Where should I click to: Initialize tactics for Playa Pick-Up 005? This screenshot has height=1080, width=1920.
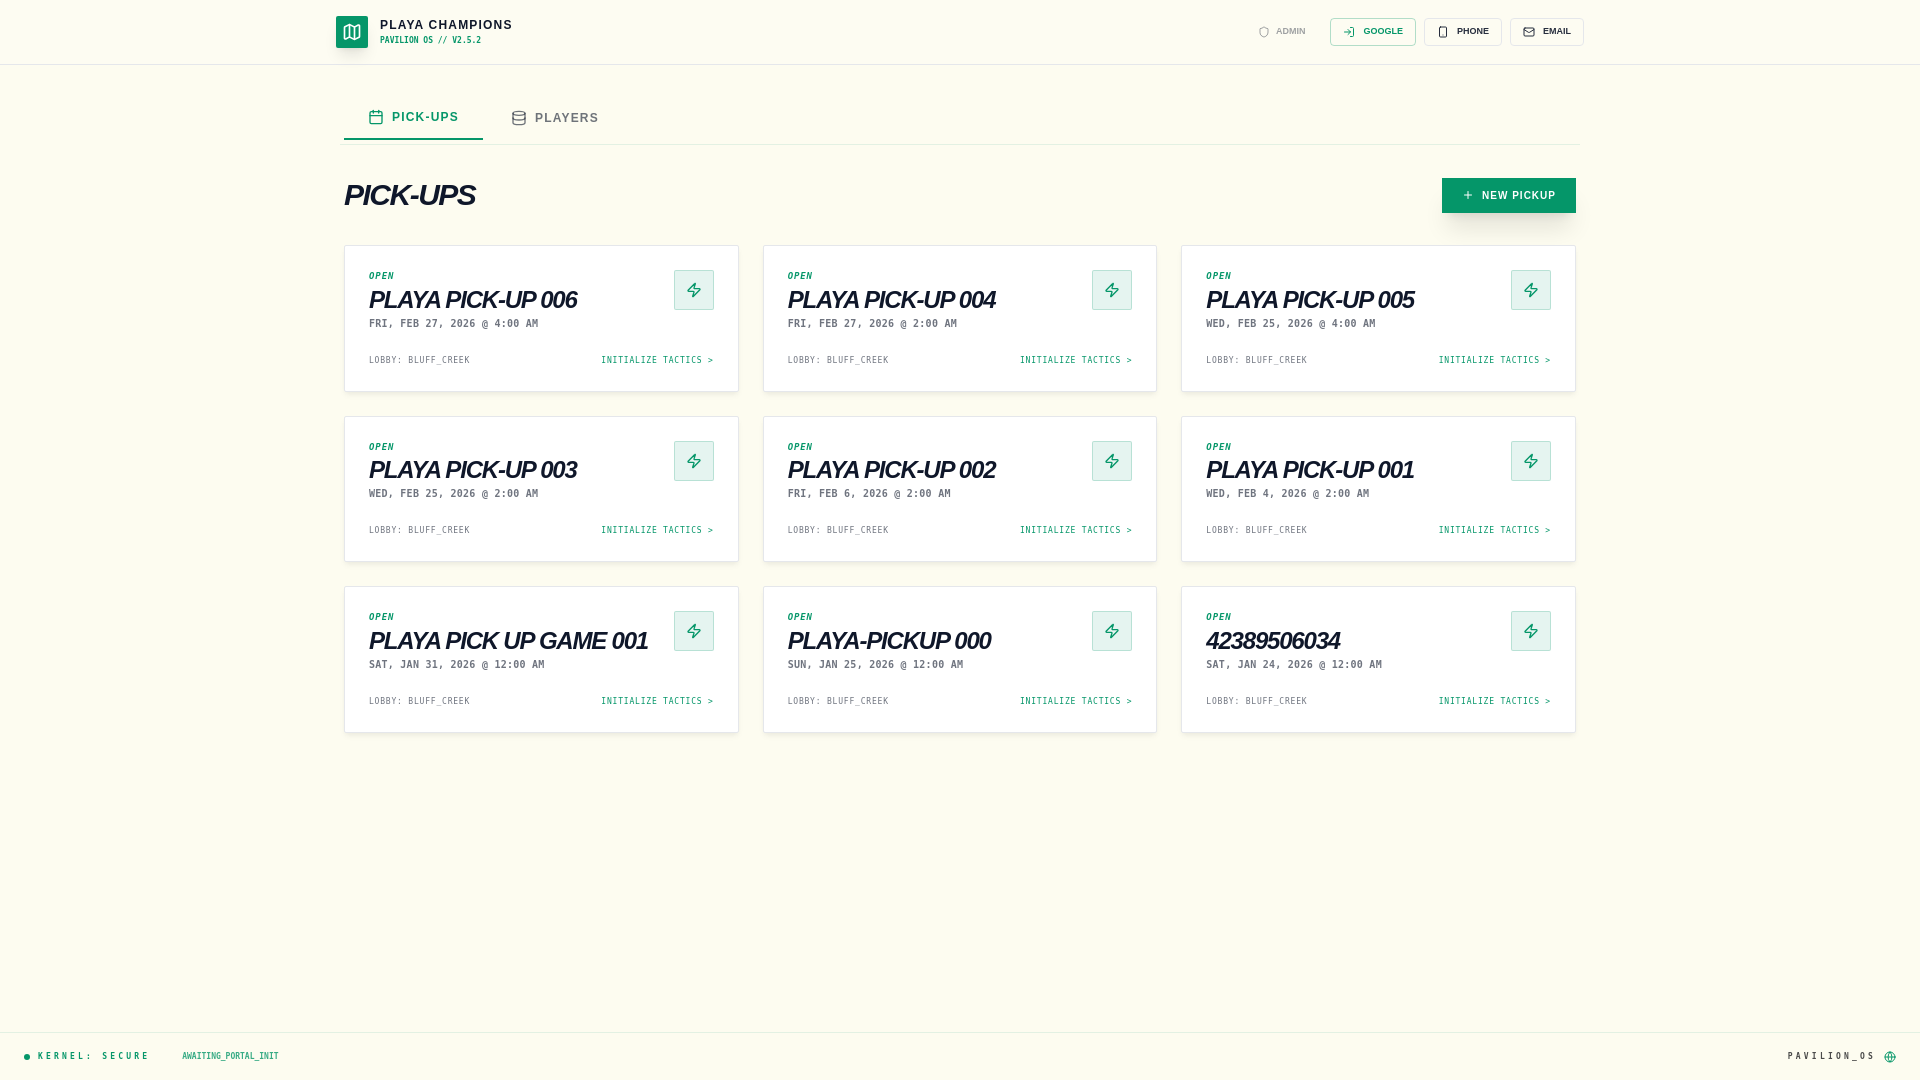pyautogui.click(x=1495, y=360)
